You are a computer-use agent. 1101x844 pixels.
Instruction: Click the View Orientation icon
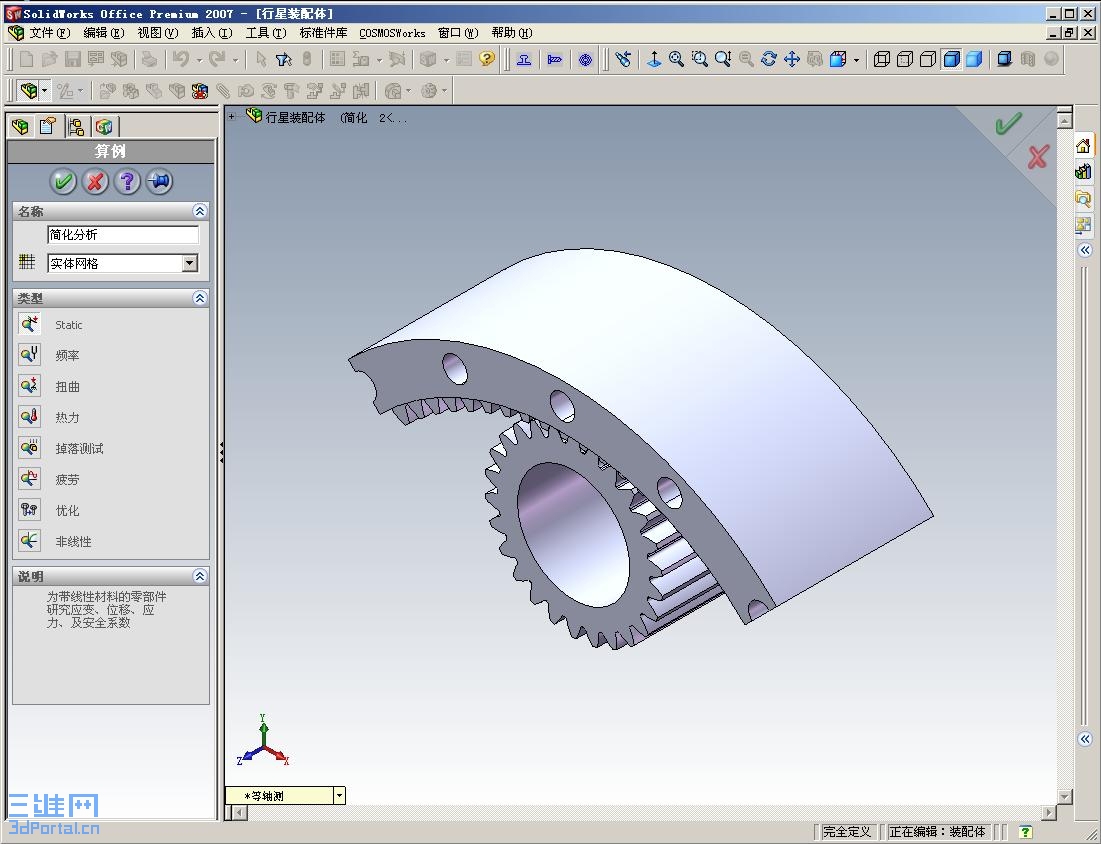coord(654,59)
